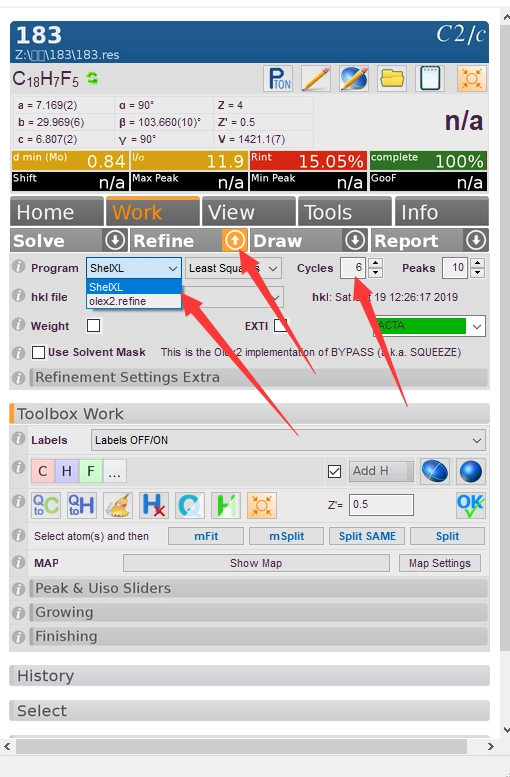Click the notepad icon in header
The width and height of the screenshot is (510, 777).
(429, 78)
